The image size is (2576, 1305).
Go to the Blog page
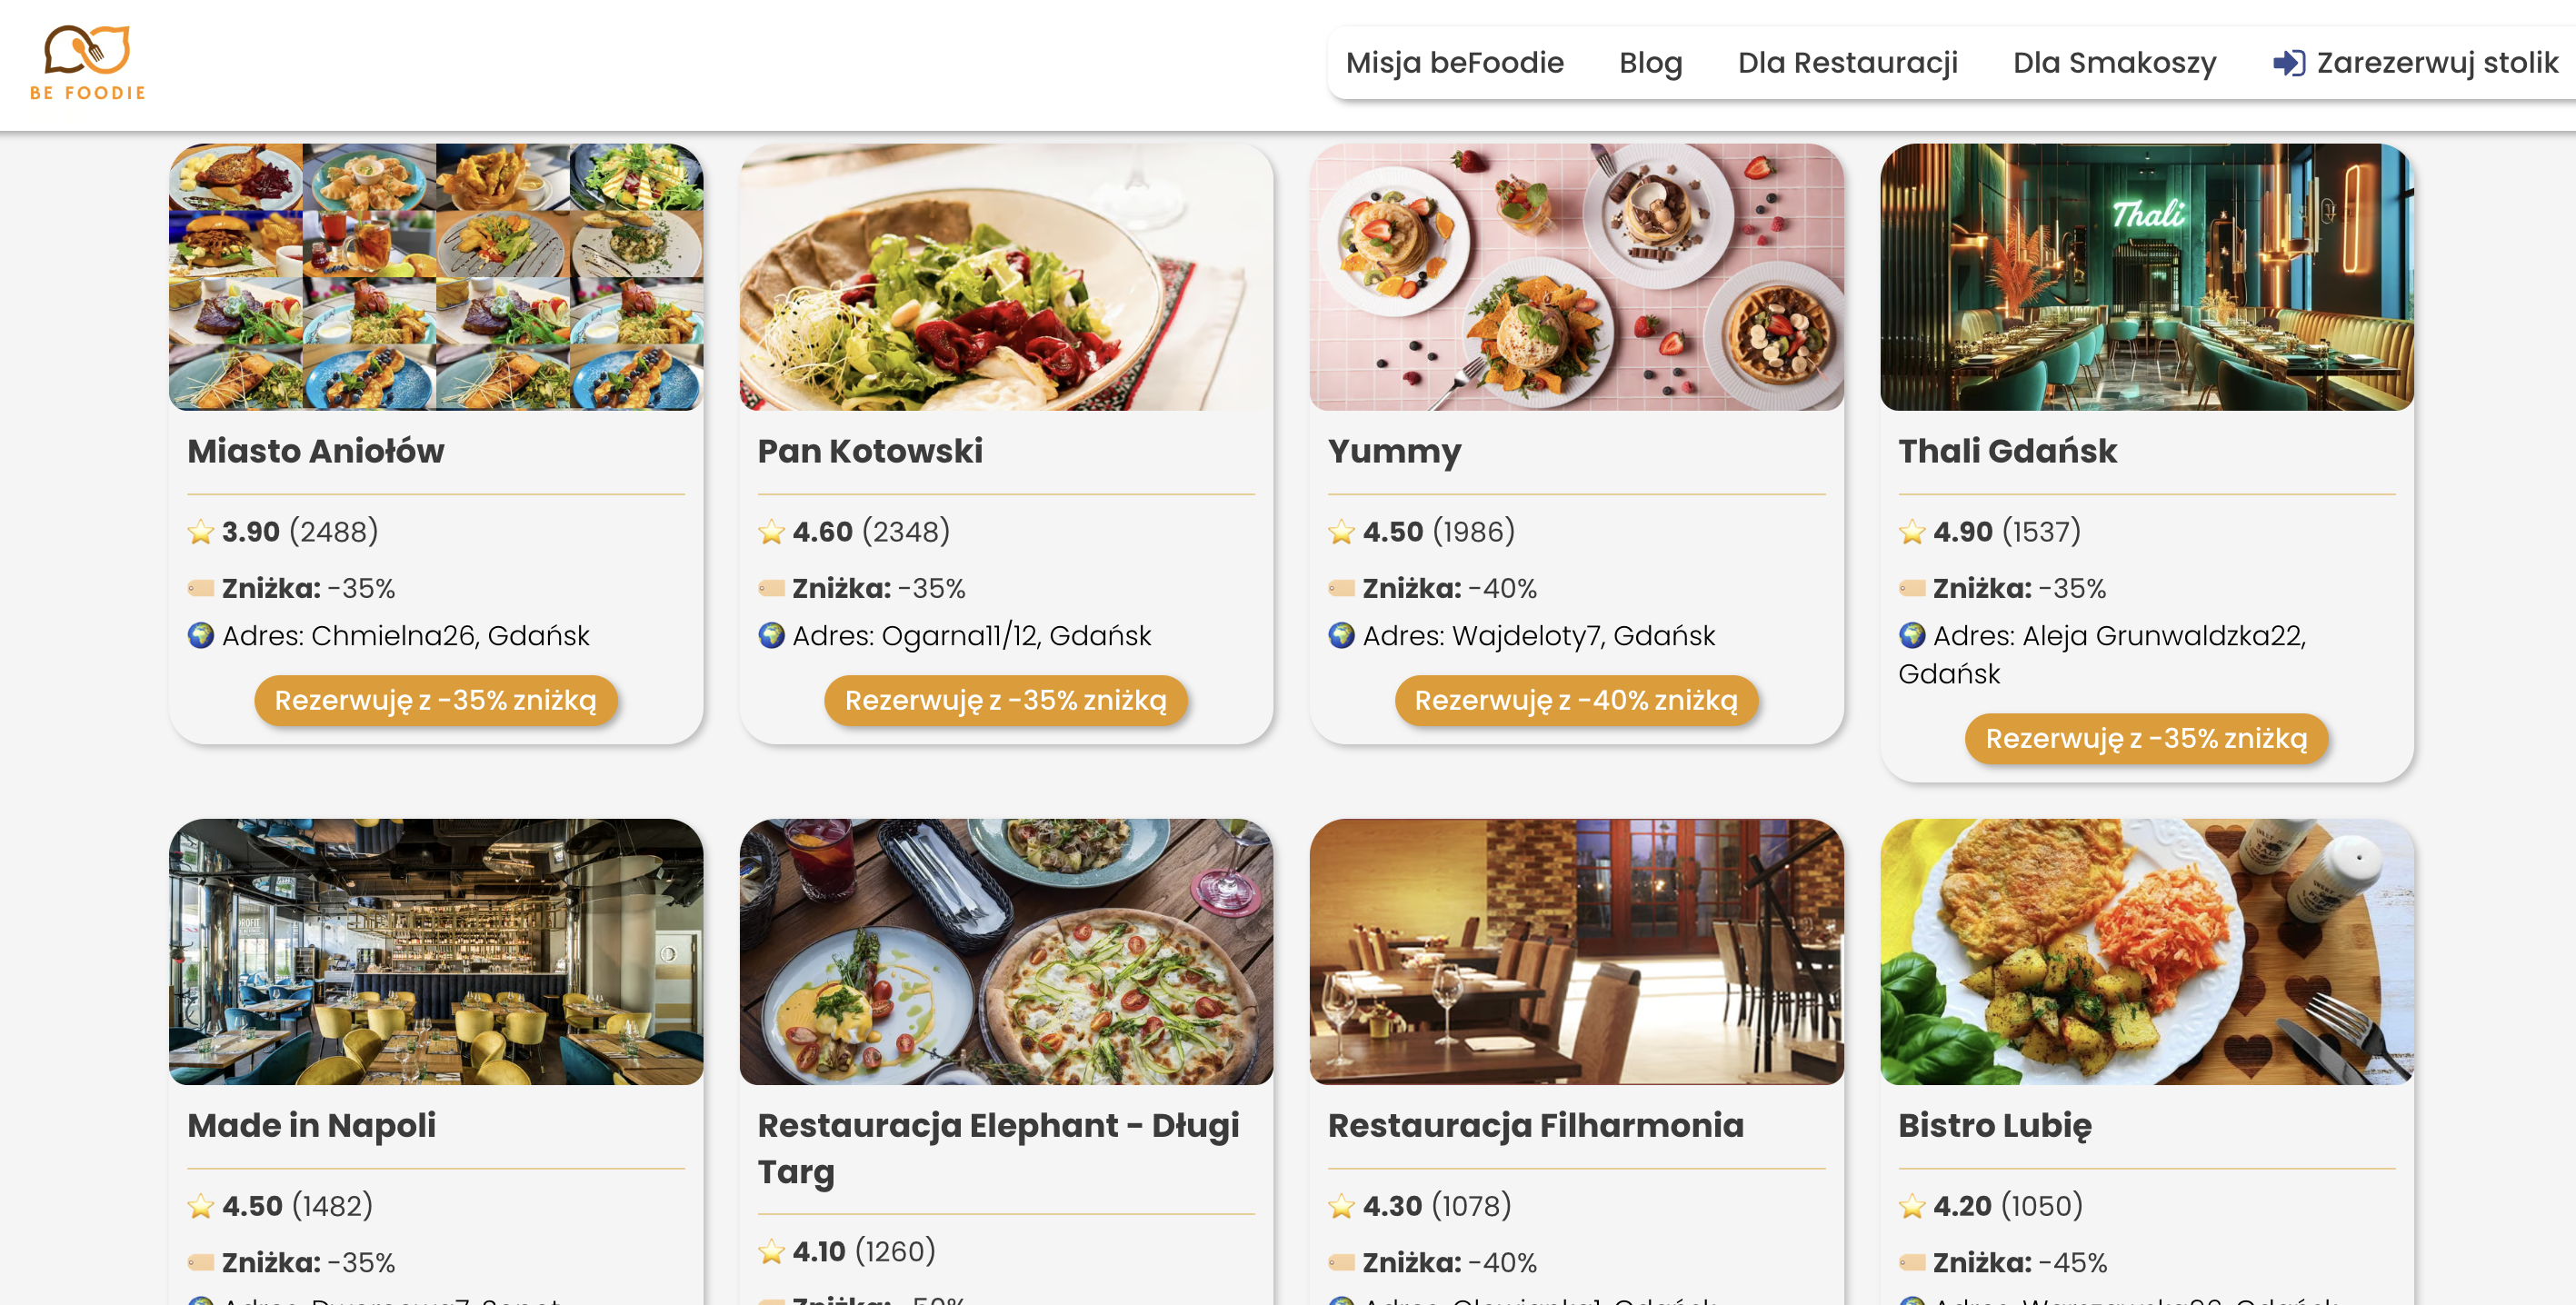coord(1650,63)
